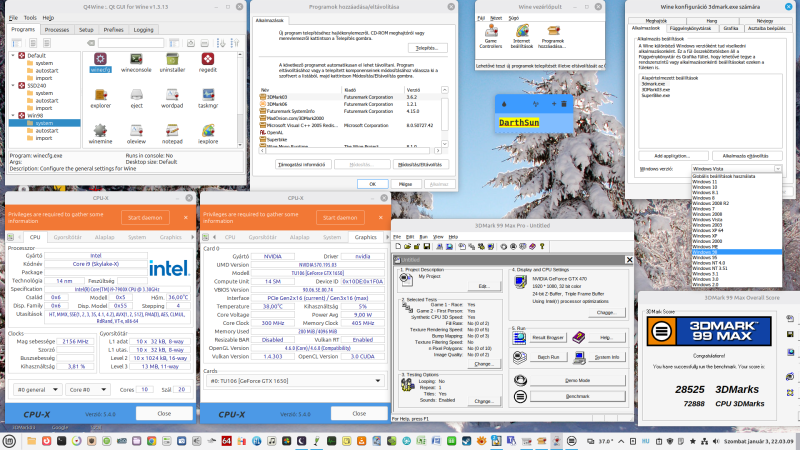
Task: Open the Cards '#0: TU106' combo box
Action: pyautogui.click(x=294, y=381)
